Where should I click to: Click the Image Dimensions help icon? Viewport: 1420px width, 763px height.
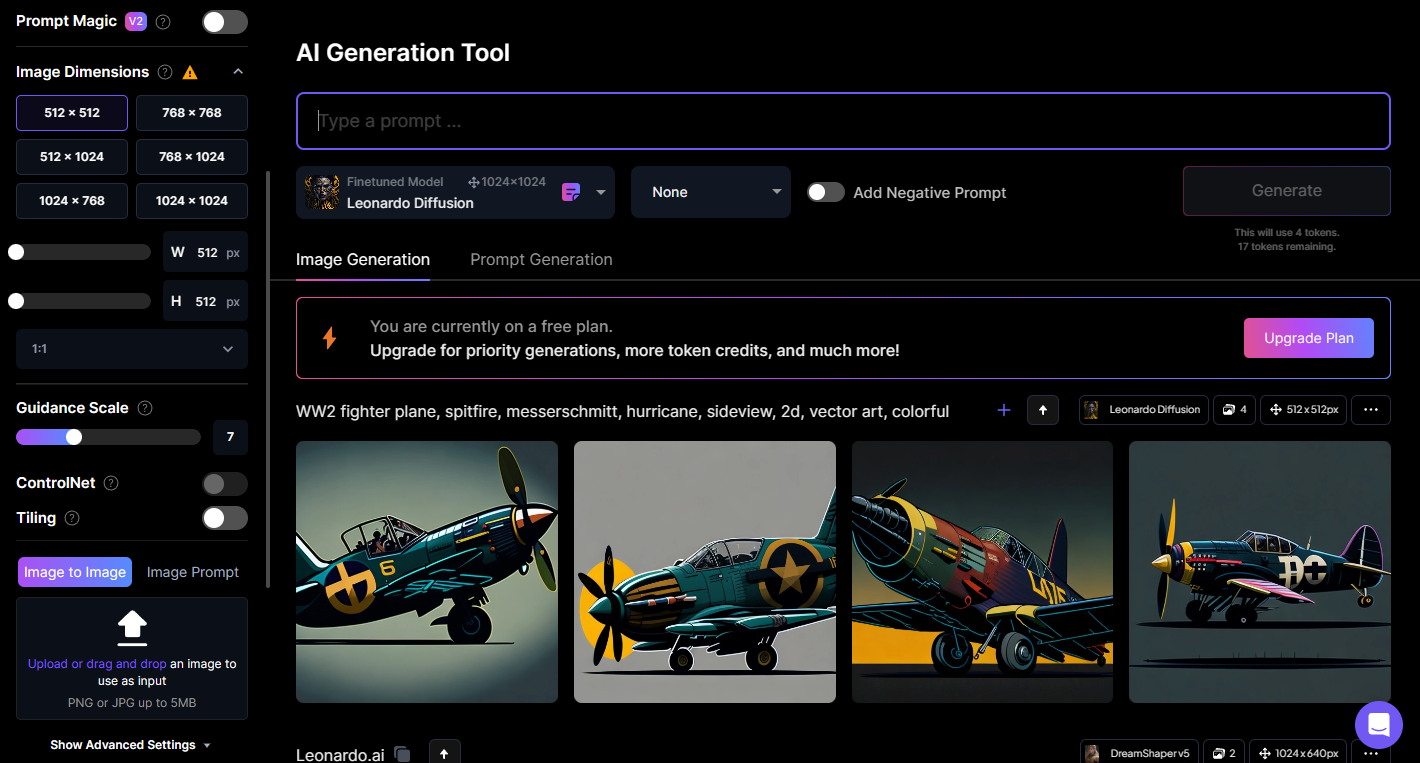pyautogui.click(x=166, y=72)
